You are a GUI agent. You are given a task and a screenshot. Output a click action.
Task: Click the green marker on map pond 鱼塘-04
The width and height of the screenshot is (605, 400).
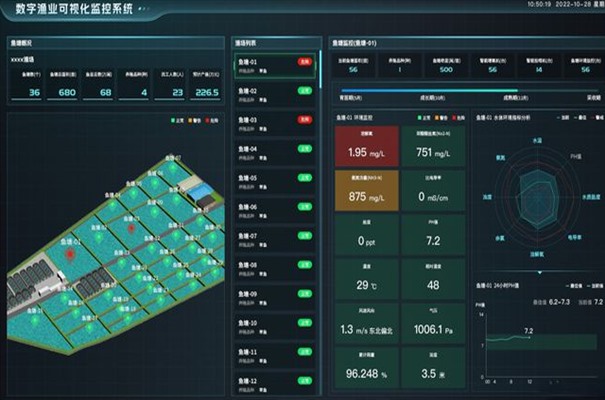tap(113, 205)
